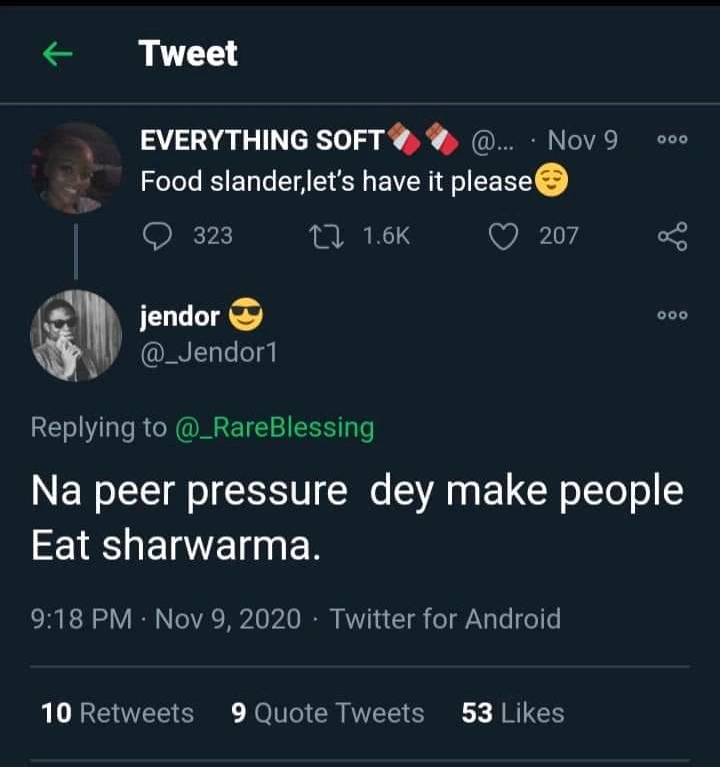Open the Twitter for Android source link

point(445,619)
